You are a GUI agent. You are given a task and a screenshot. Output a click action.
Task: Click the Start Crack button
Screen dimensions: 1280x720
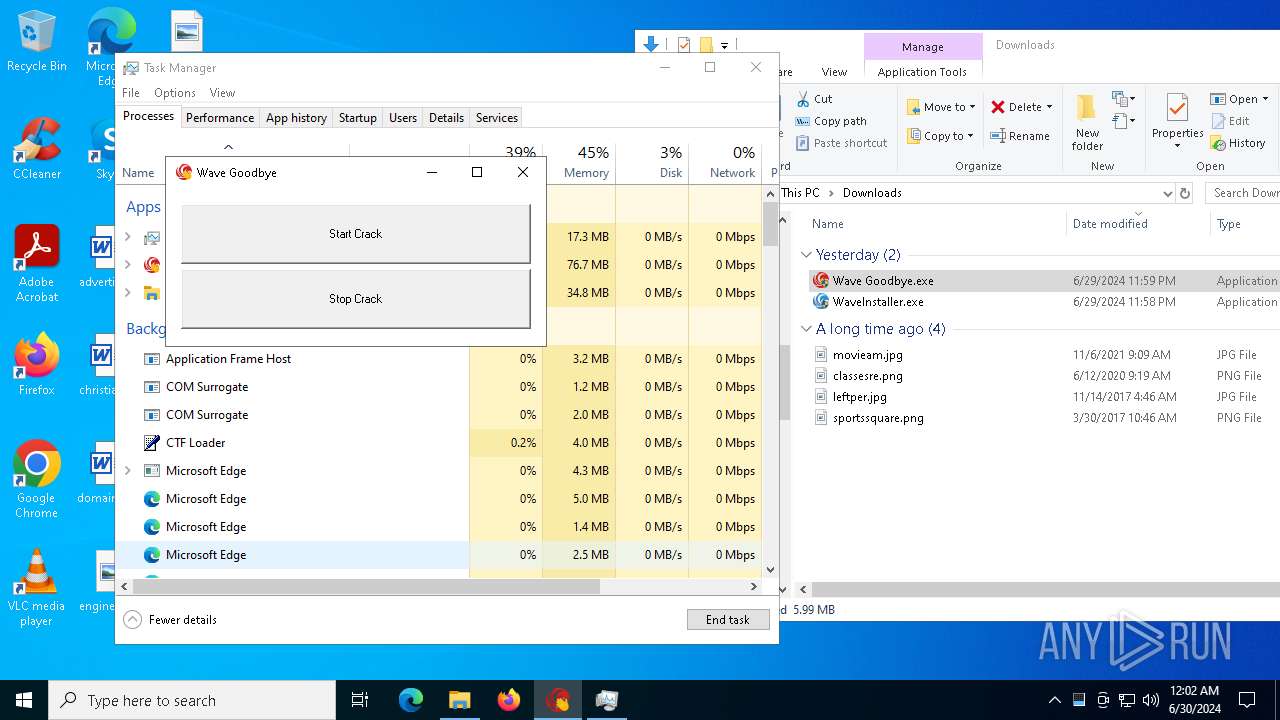point(355,234)
